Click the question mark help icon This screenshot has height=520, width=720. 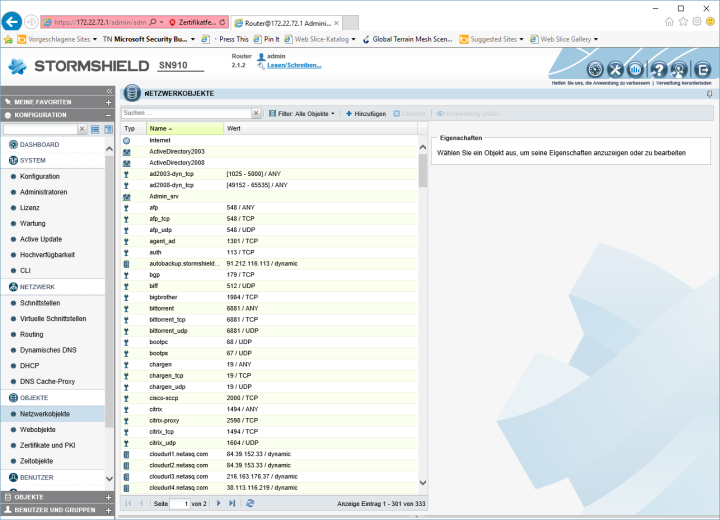coord(659,69)
